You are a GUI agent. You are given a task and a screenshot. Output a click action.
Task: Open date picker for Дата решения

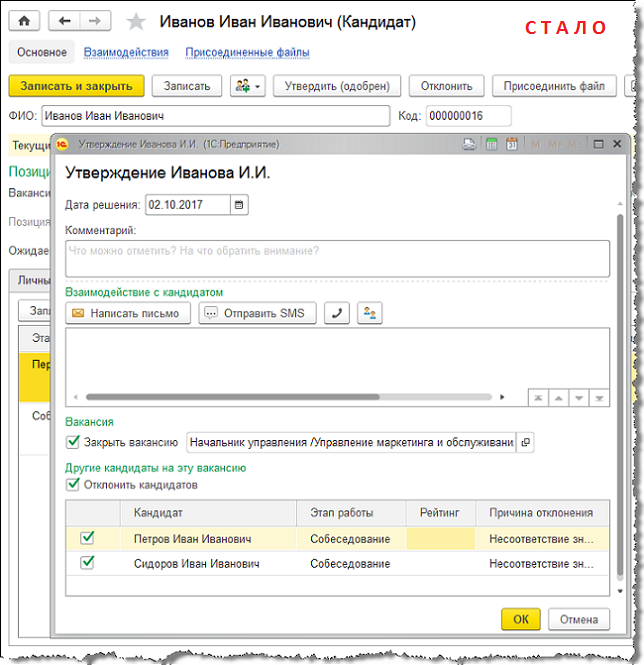[x=239, y=205]
